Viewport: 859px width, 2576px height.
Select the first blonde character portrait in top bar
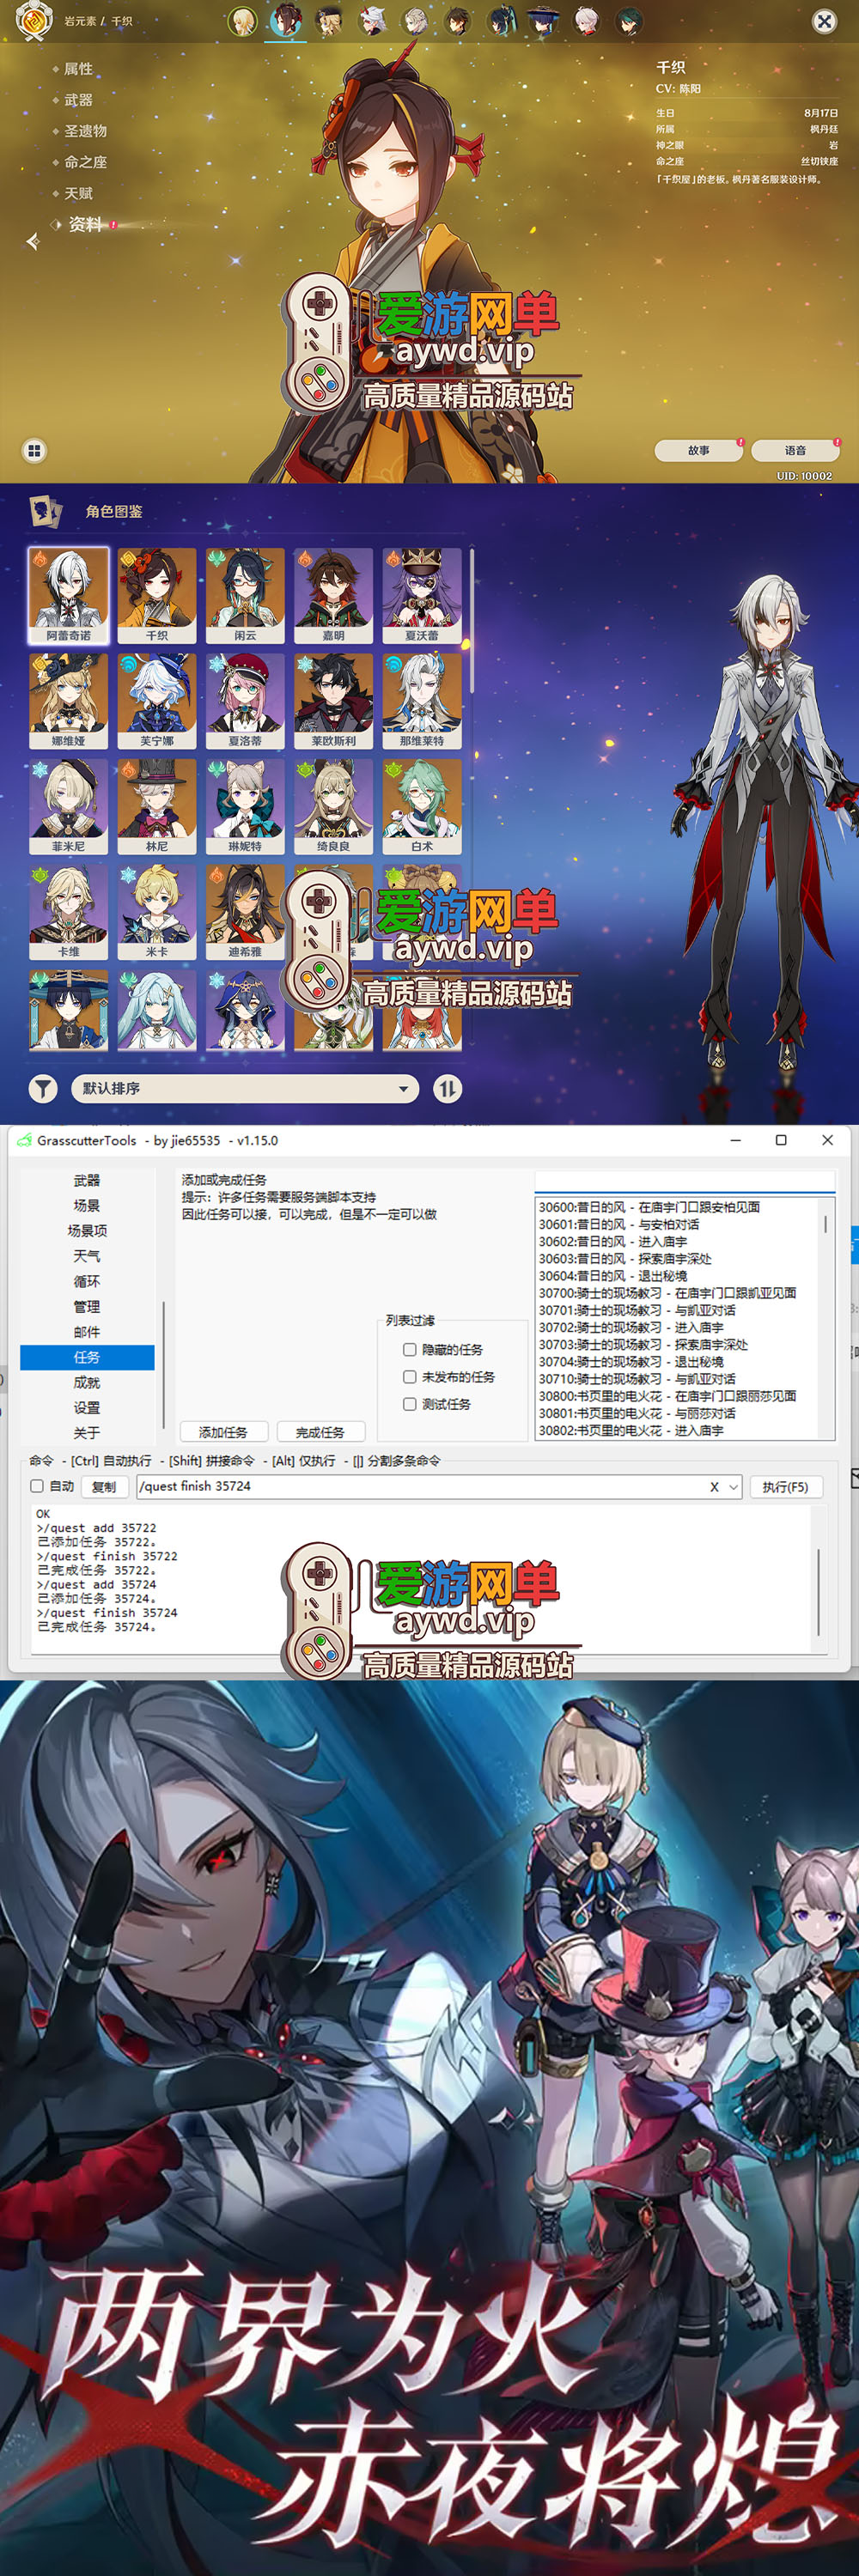coord(242,21)
